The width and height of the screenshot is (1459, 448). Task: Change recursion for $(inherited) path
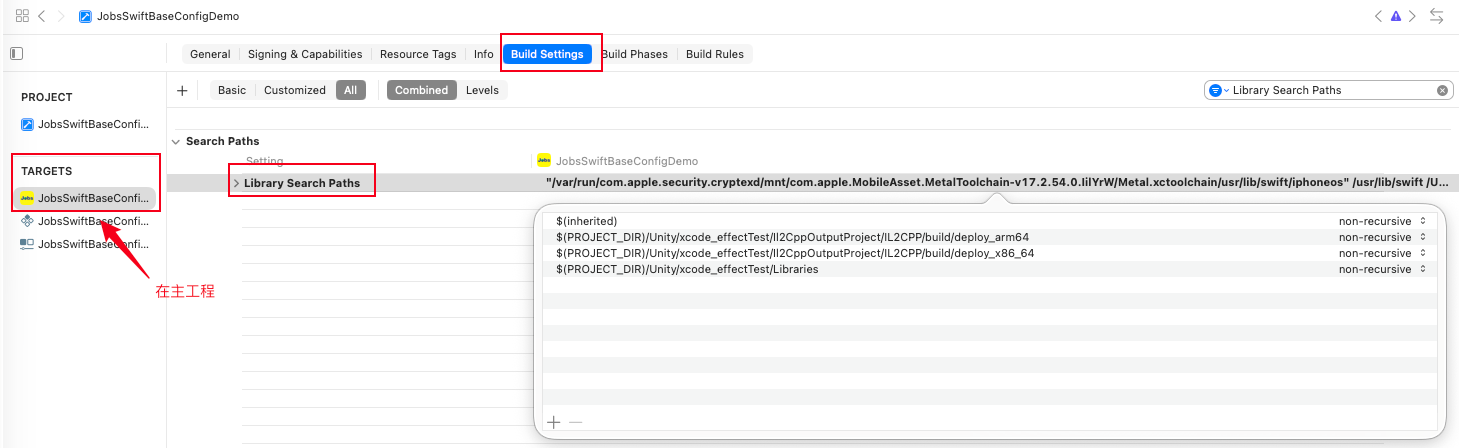(1381, 221)
